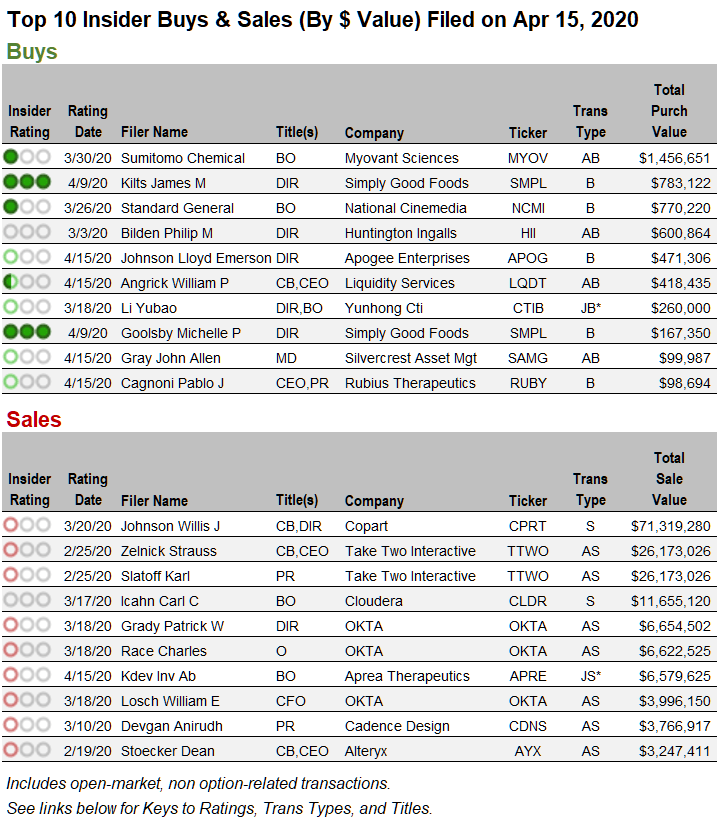Image resolution: width=717 pixels, height=825 pixels.
Task: Click rating icon beside Cagnoni Pablo J
Action: (x=26, y=383)
